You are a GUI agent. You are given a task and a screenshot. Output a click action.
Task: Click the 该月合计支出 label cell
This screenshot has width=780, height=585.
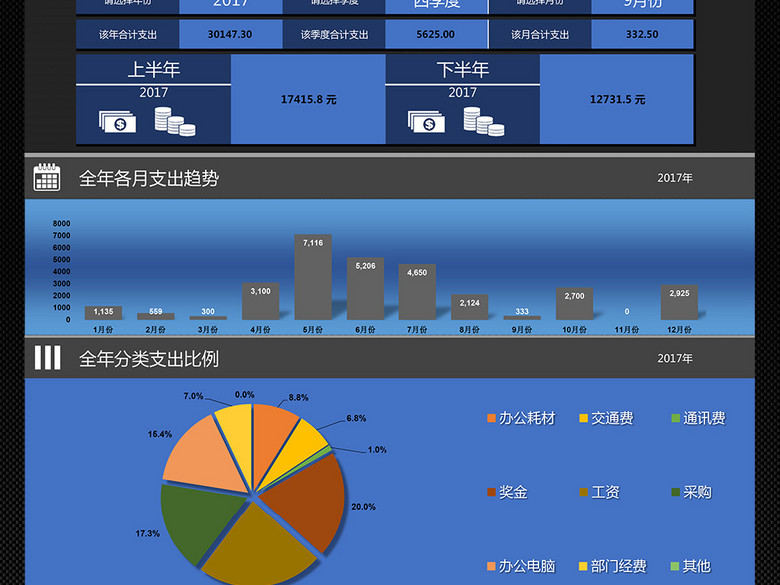click(540, 34)
